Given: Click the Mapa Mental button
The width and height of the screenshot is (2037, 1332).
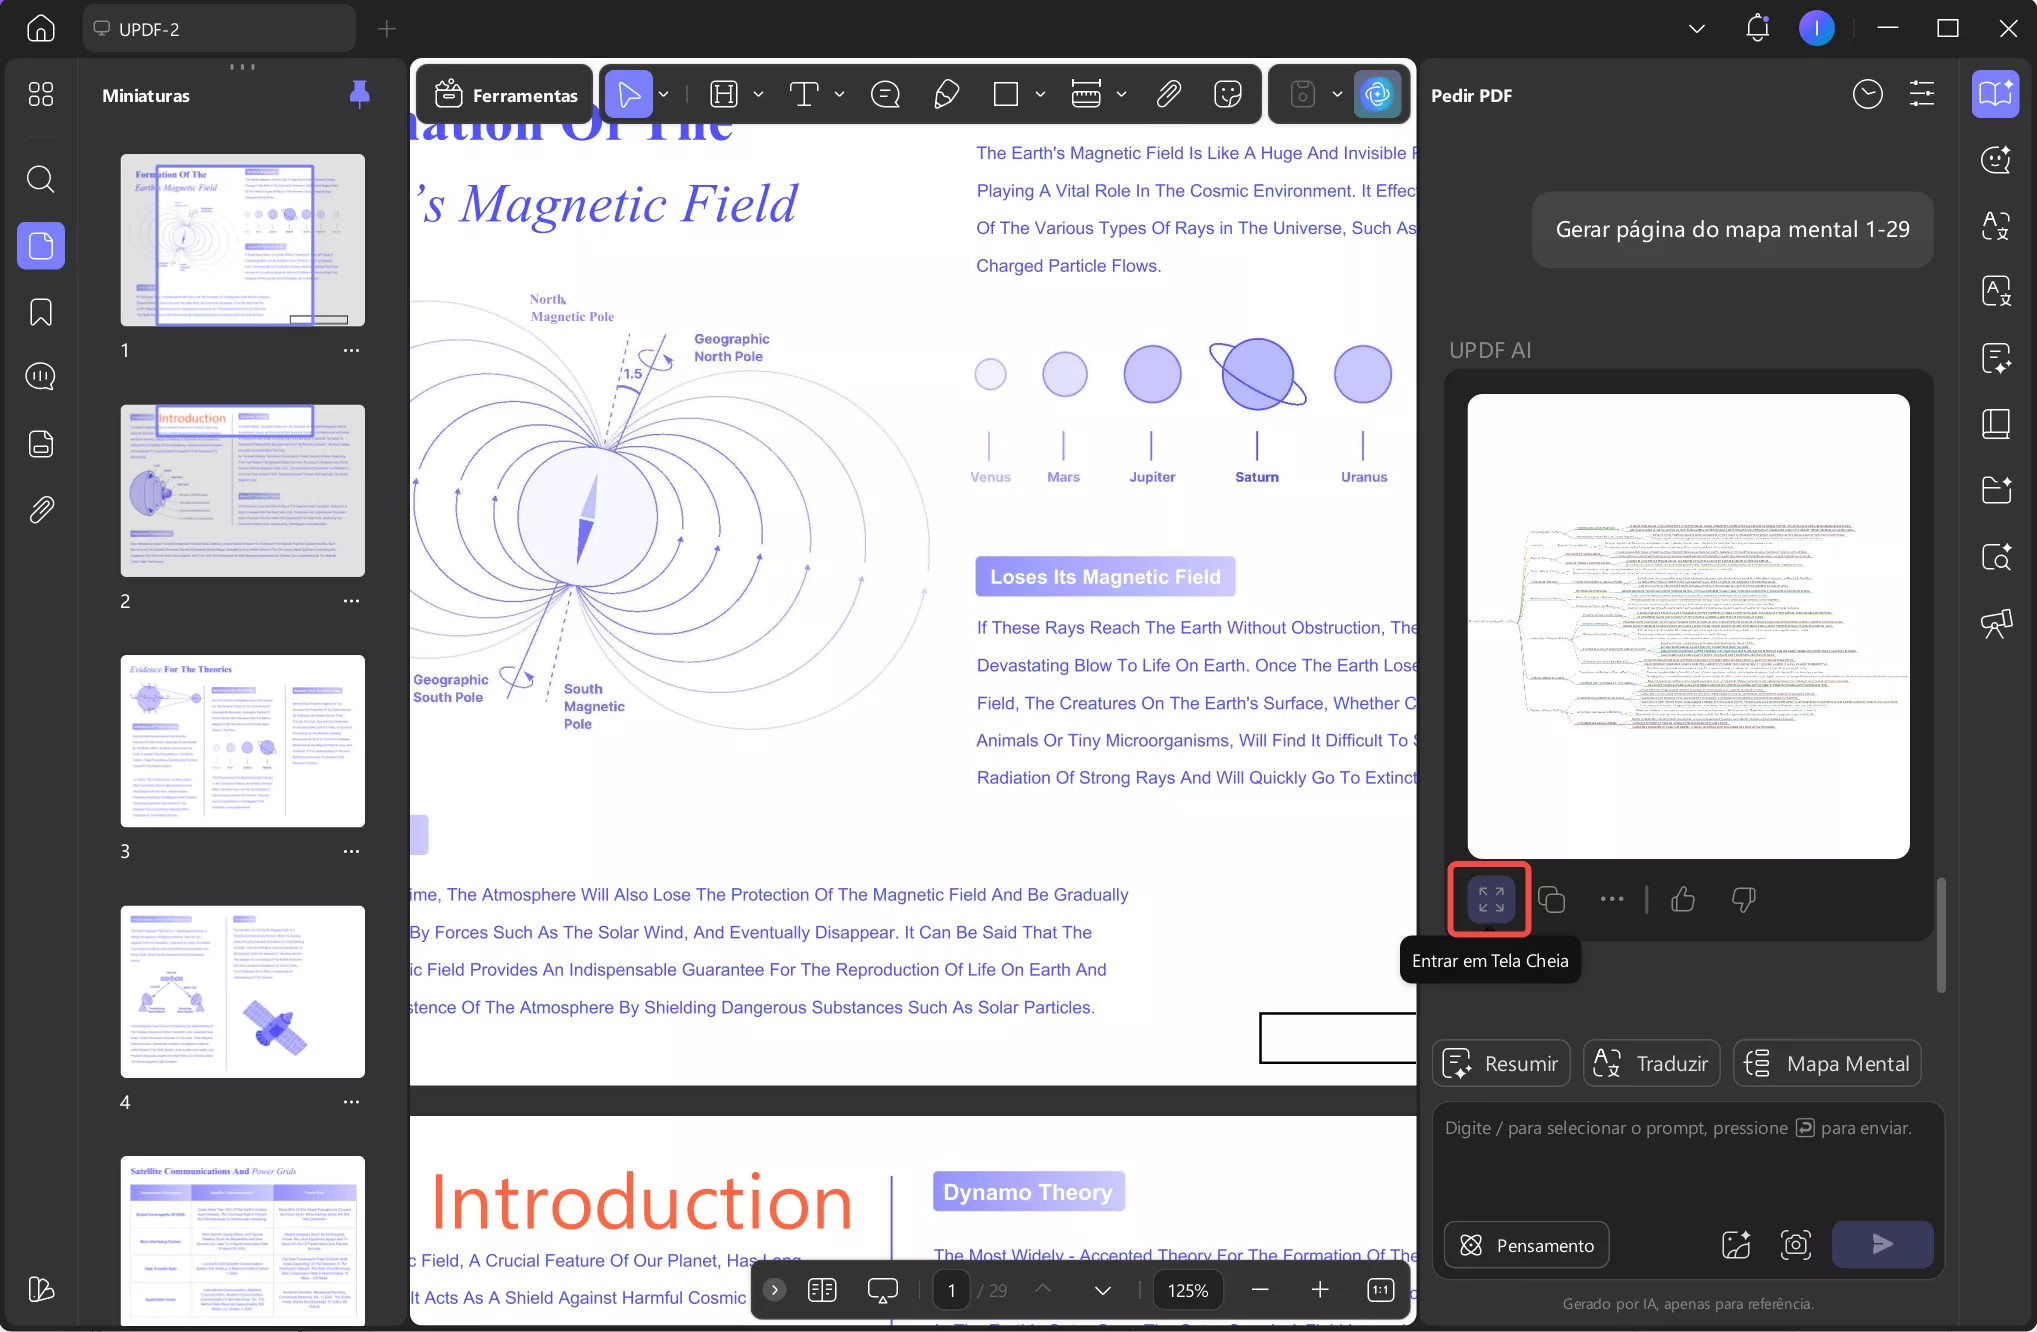Looking at the screenshot, I should (x=1827, y=1064).
